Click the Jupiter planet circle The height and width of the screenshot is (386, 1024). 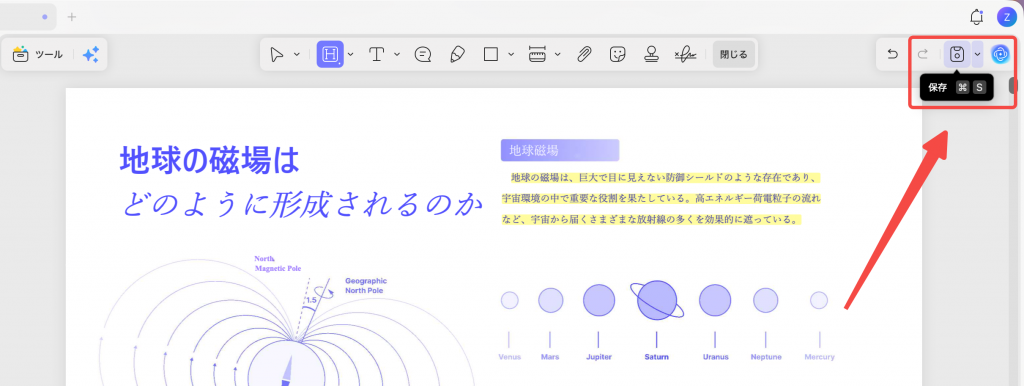pos(599,300)
